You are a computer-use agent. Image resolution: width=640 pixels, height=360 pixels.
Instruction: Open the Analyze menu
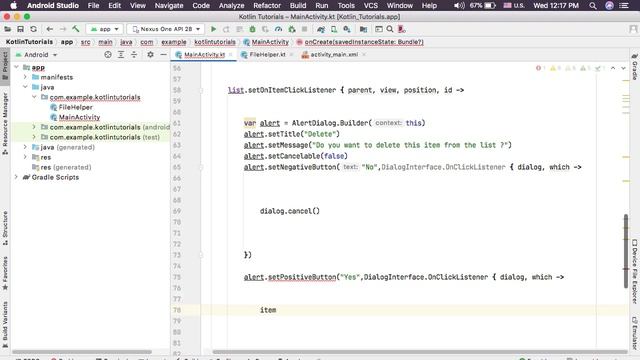(231, 6)
